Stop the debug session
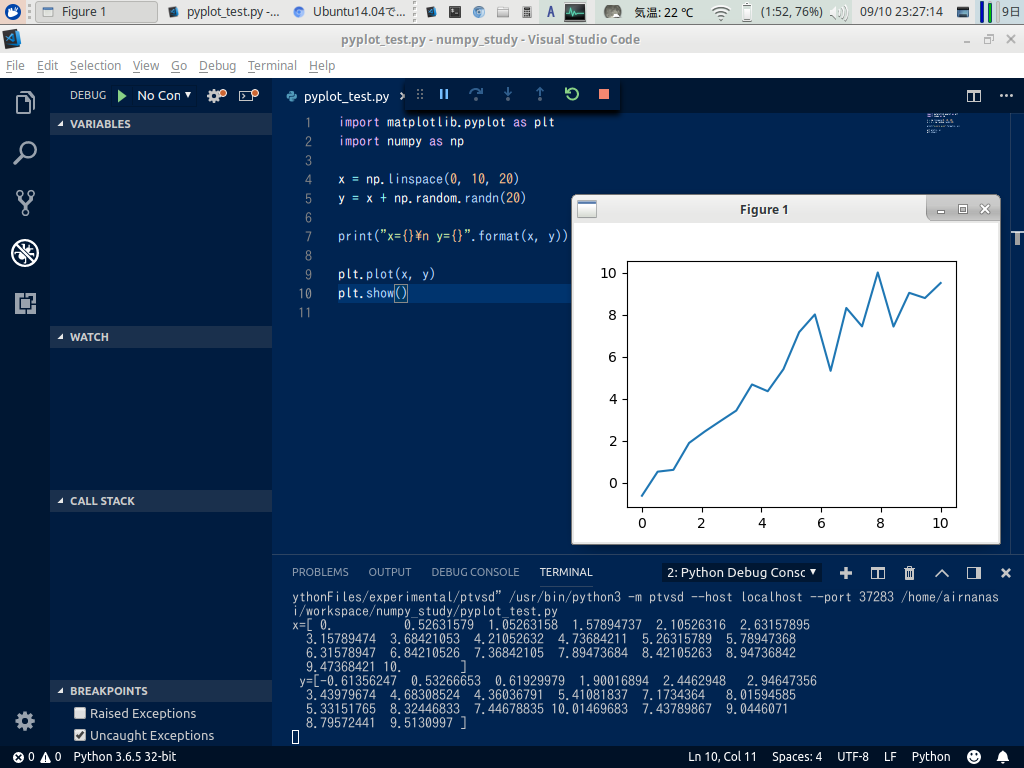The width and height of the screenshot is (1024, 768). pos(604,95)
